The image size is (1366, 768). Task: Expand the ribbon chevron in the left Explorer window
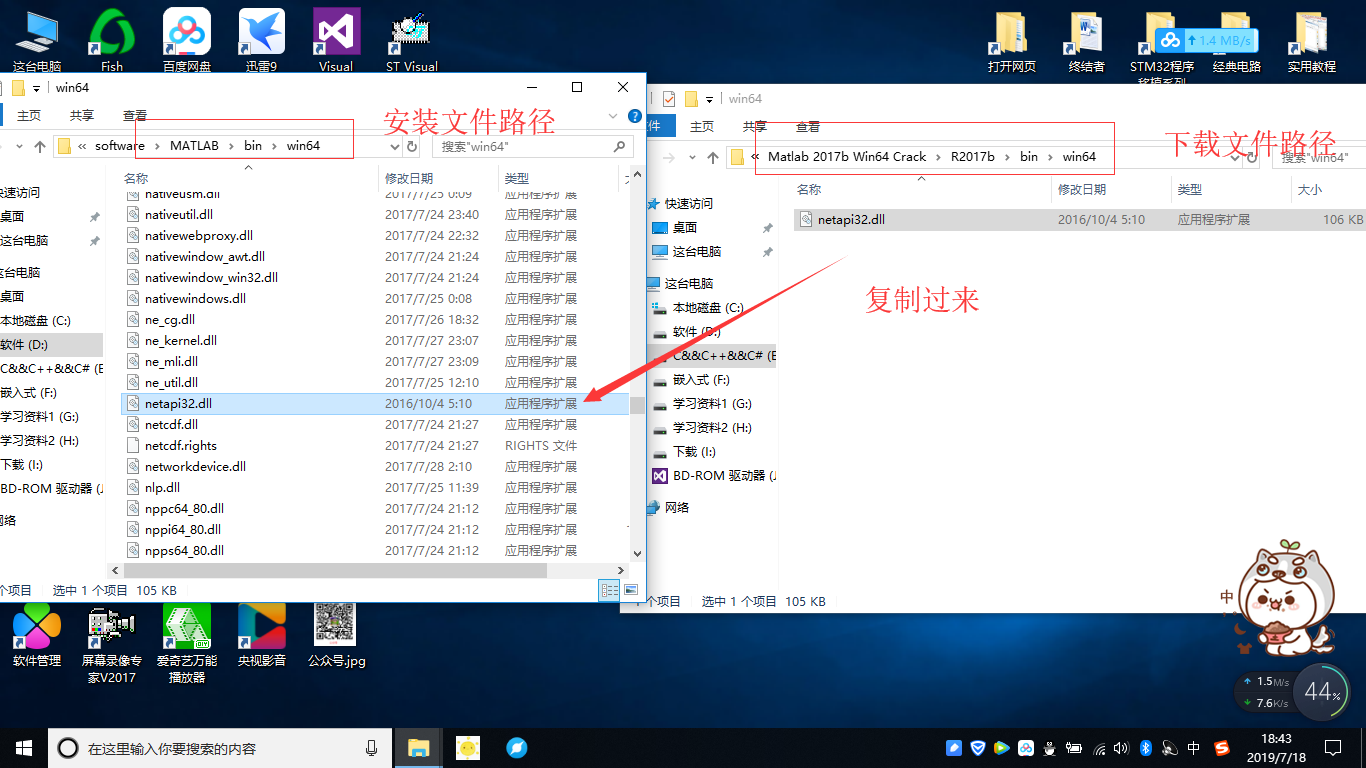click(612, 116)
